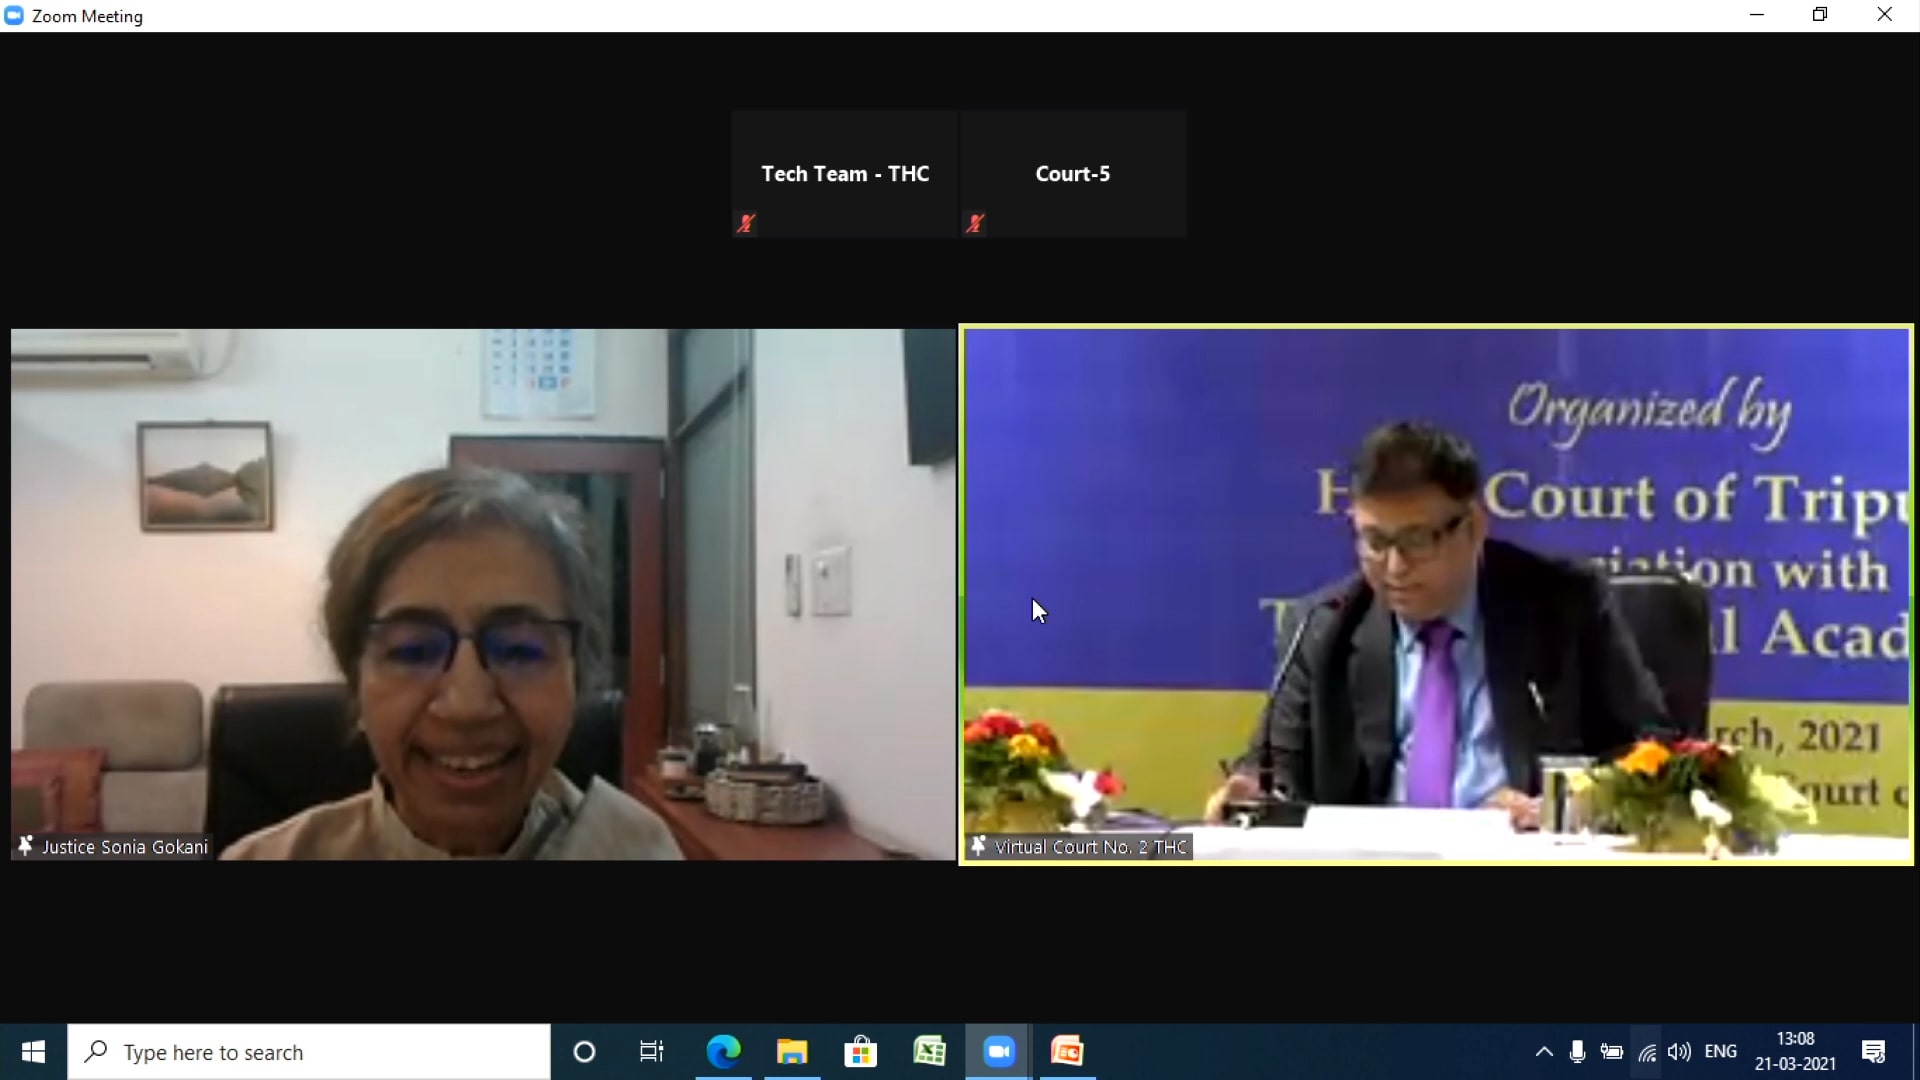Click microphone icon in system tray
Screen dimensions: 1920x1080
pyautogui.click(x=1578, y=1052)
